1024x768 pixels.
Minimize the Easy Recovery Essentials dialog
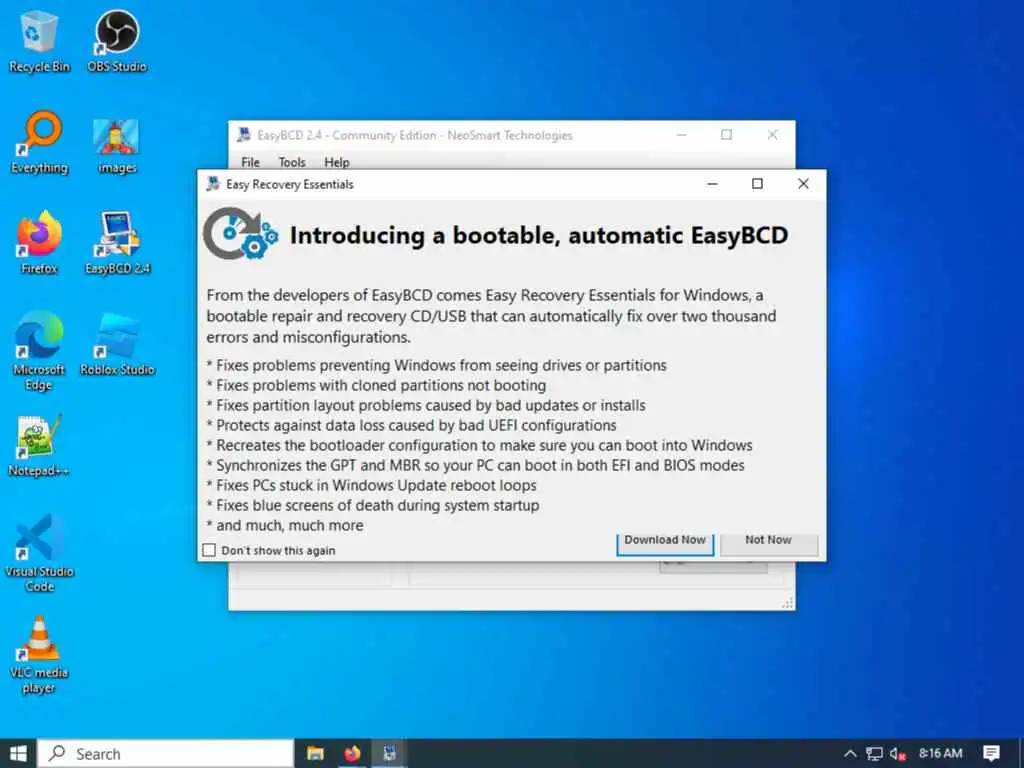point(712,184)
